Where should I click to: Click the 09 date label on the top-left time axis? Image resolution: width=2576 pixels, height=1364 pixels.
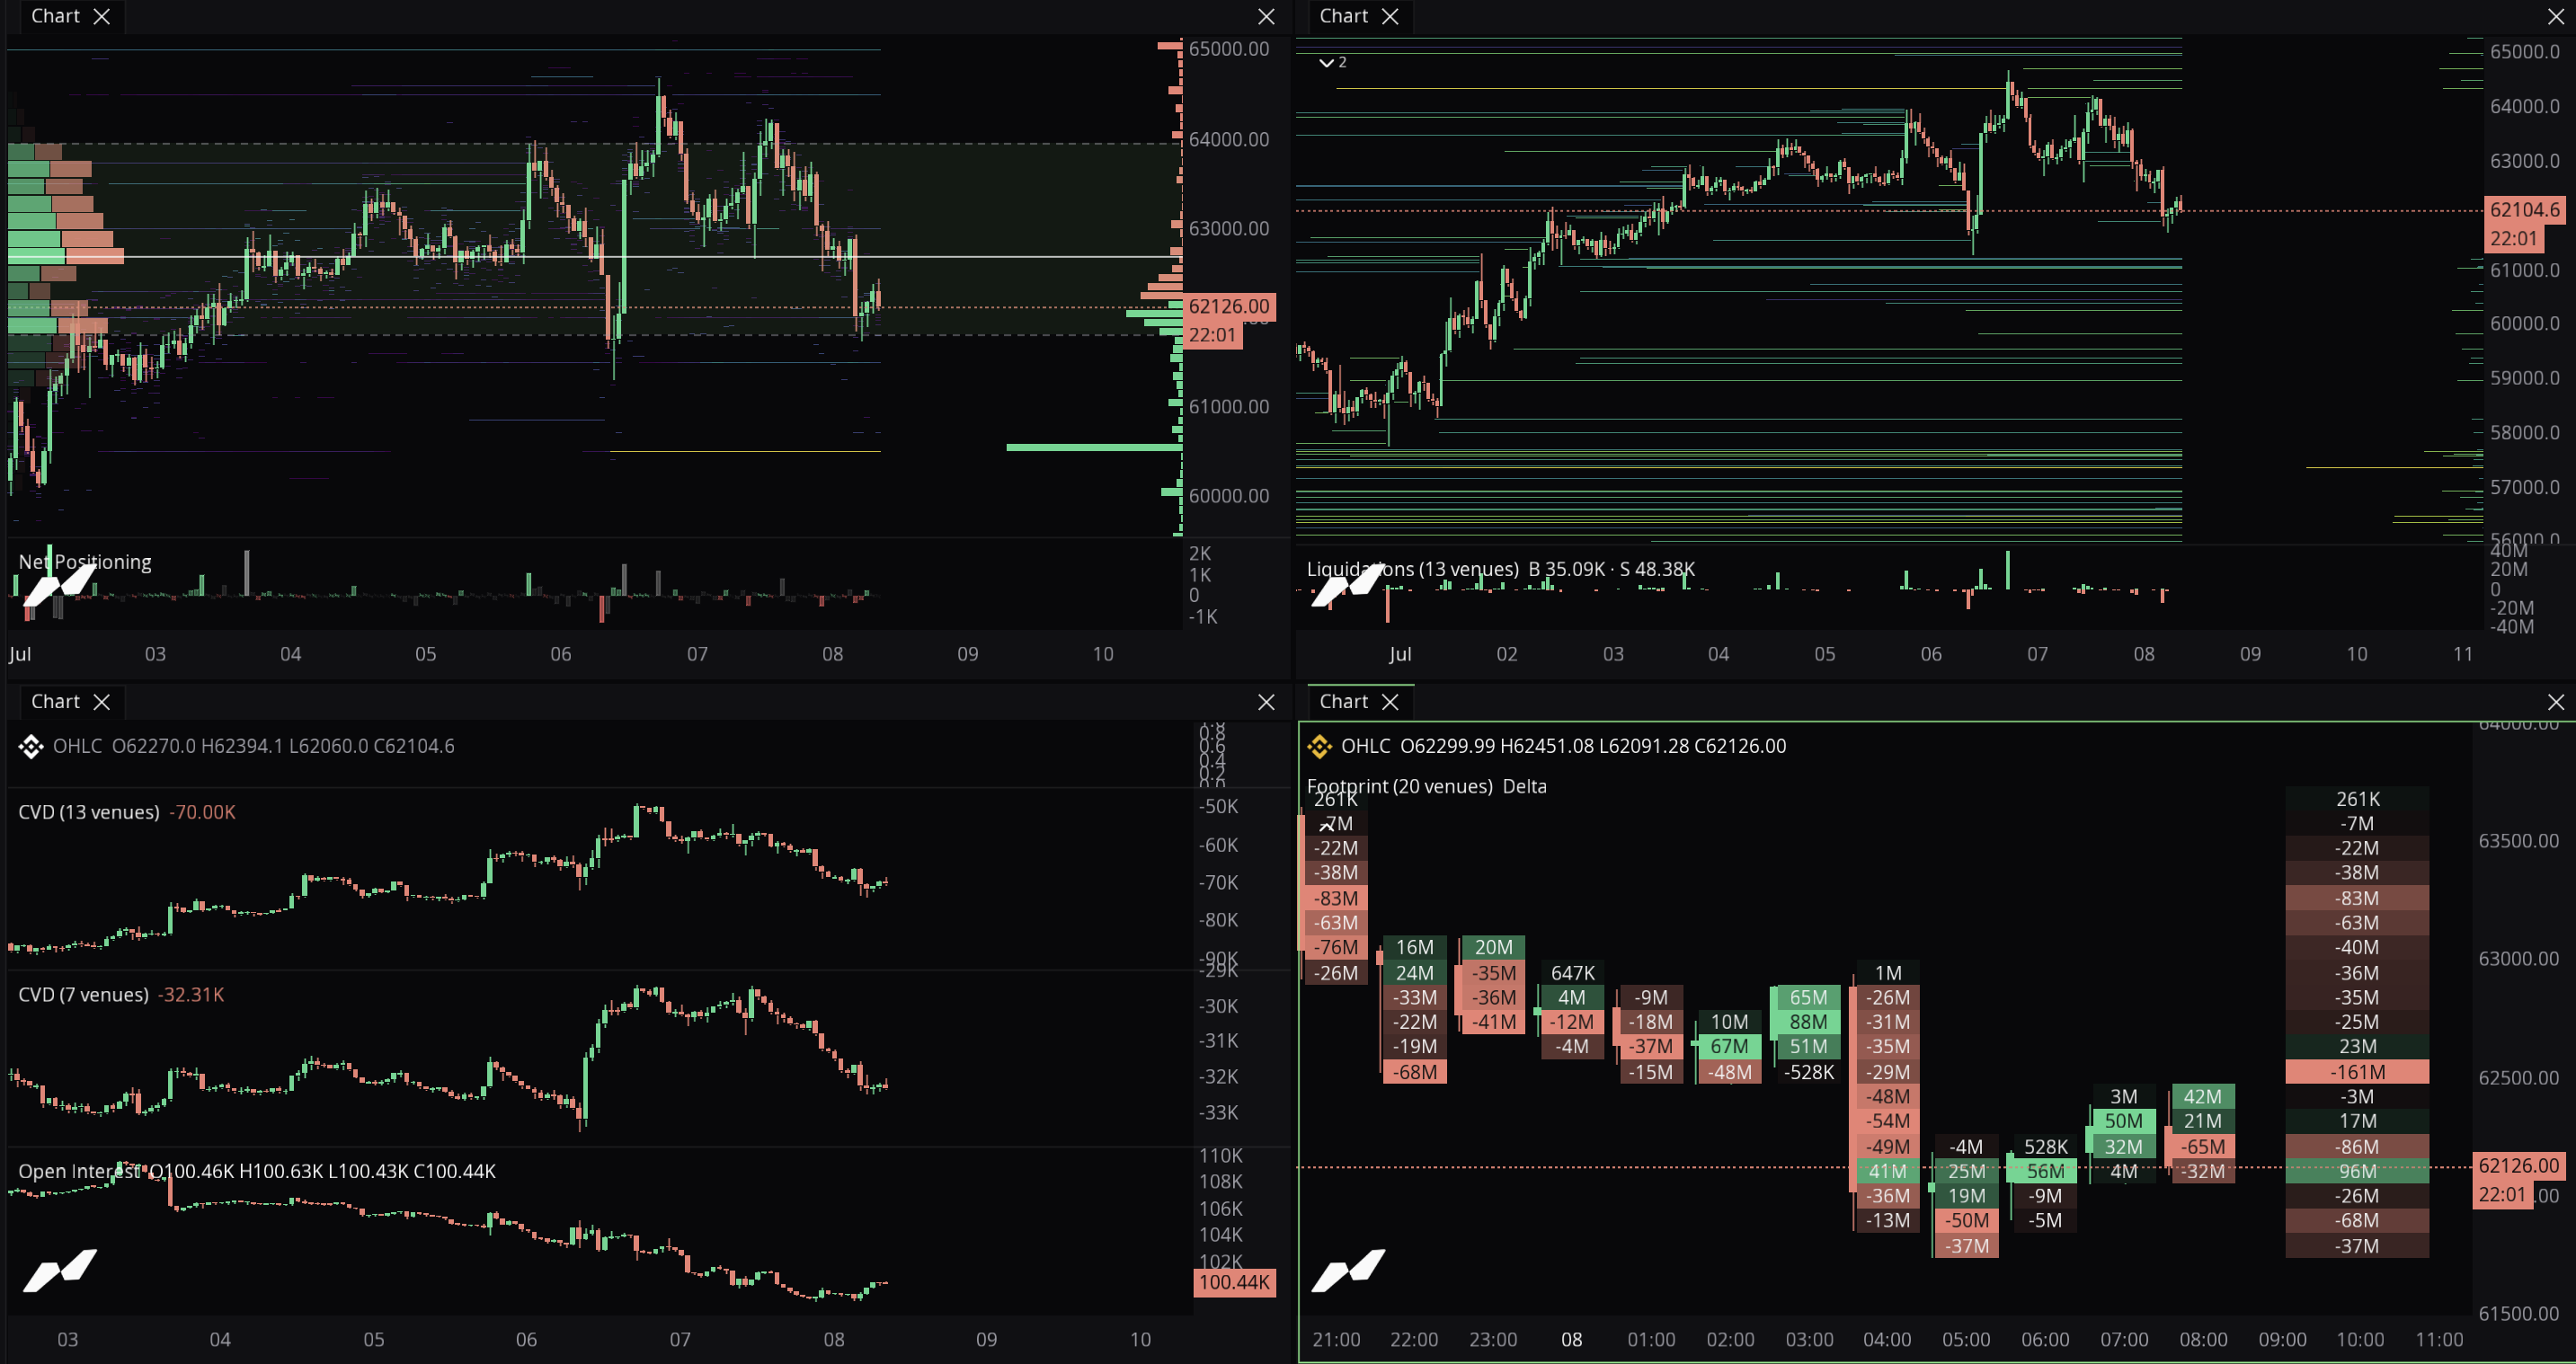click(x=967, y=654)
